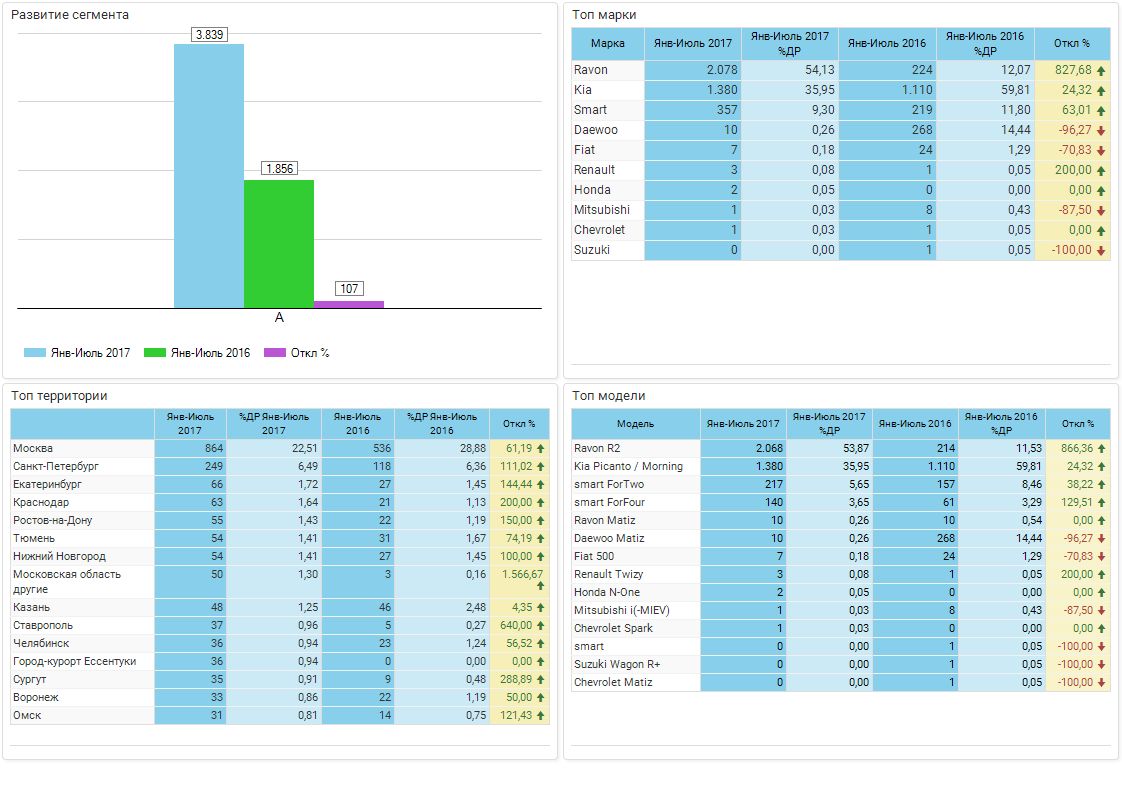Click smart ForTwo model row label

609,485
